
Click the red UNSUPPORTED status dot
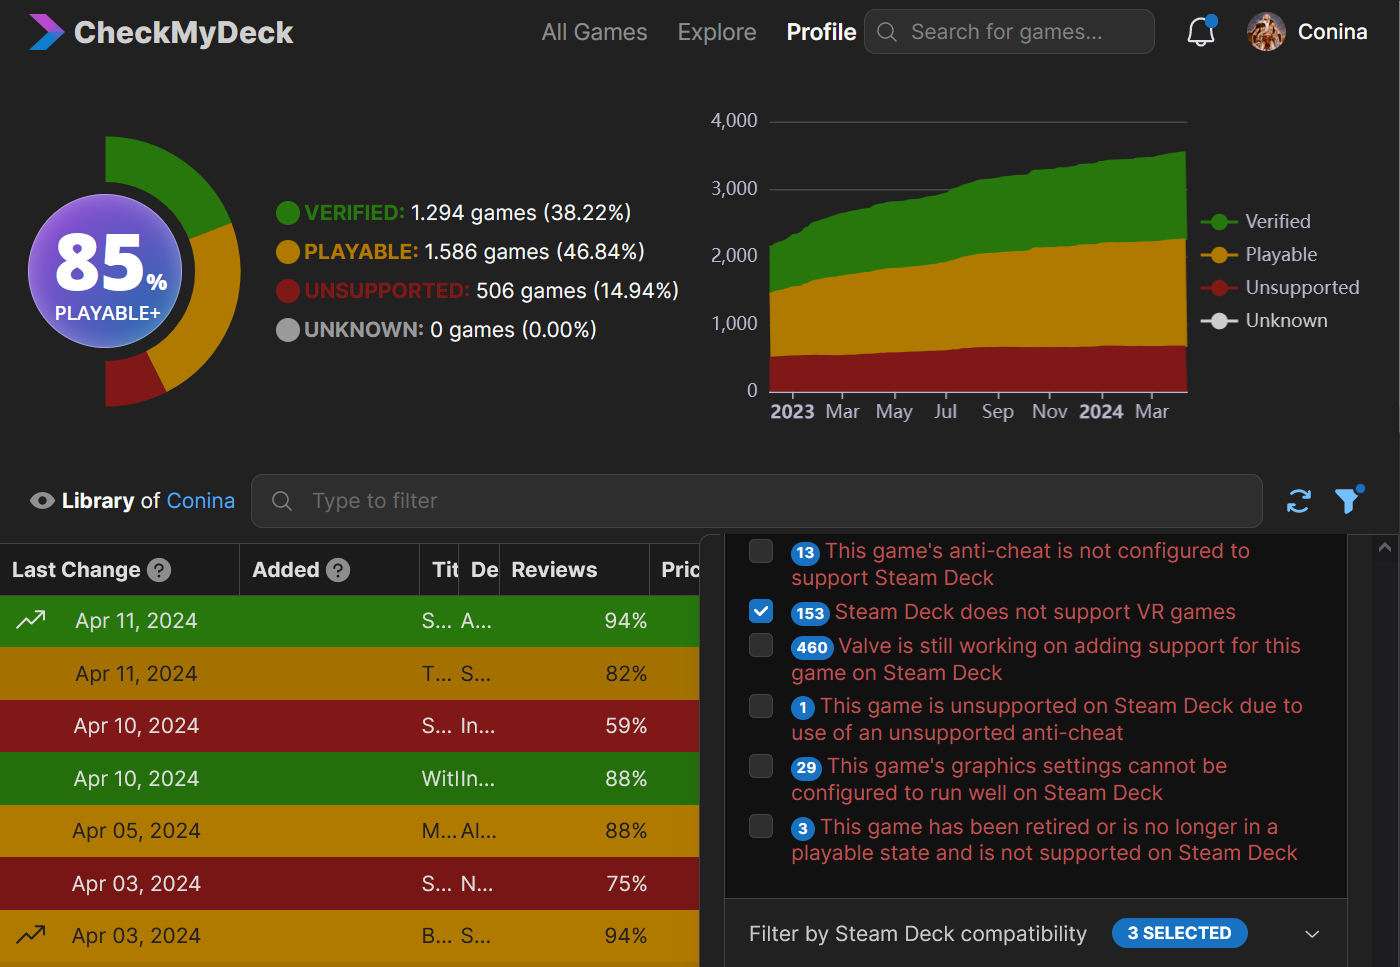(288, 291)
